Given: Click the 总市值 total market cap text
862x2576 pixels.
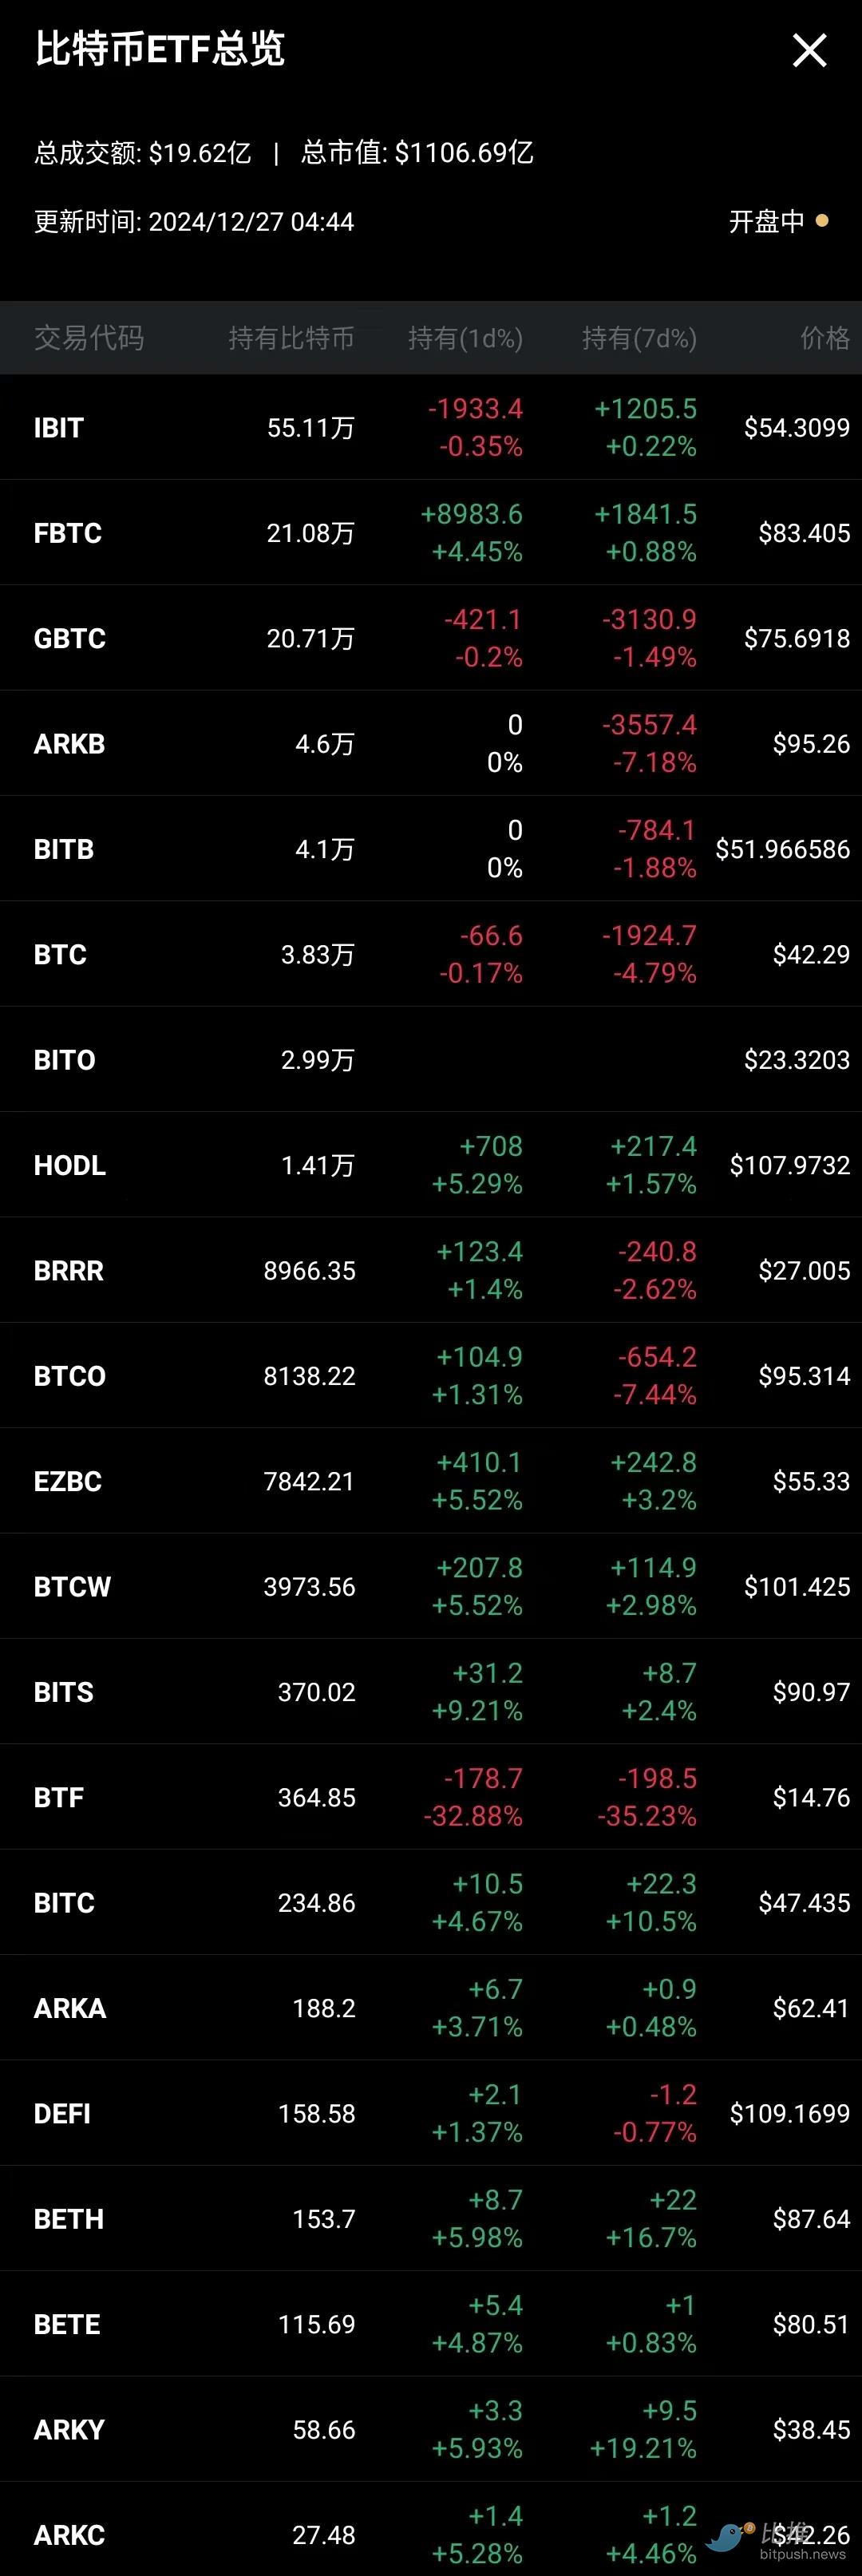Looking at the screenshot, I should pos(417,153).
